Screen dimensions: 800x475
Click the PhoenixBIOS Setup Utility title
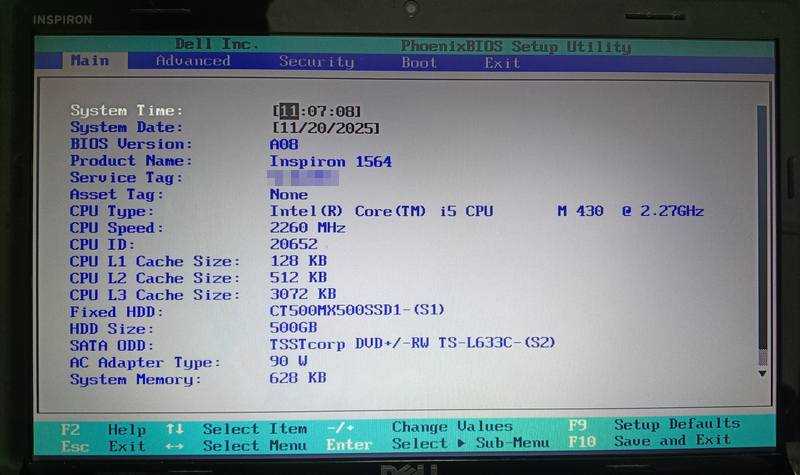tap(516, 46)
